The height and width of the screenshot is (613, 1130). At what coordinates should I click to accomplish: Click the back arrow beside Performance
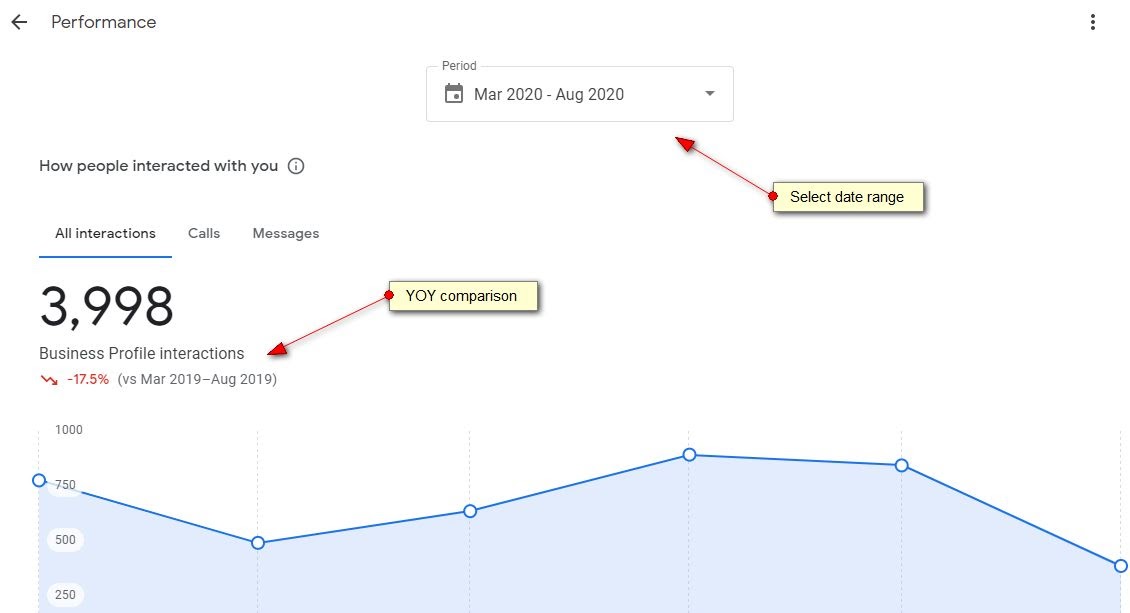[19, 22]
